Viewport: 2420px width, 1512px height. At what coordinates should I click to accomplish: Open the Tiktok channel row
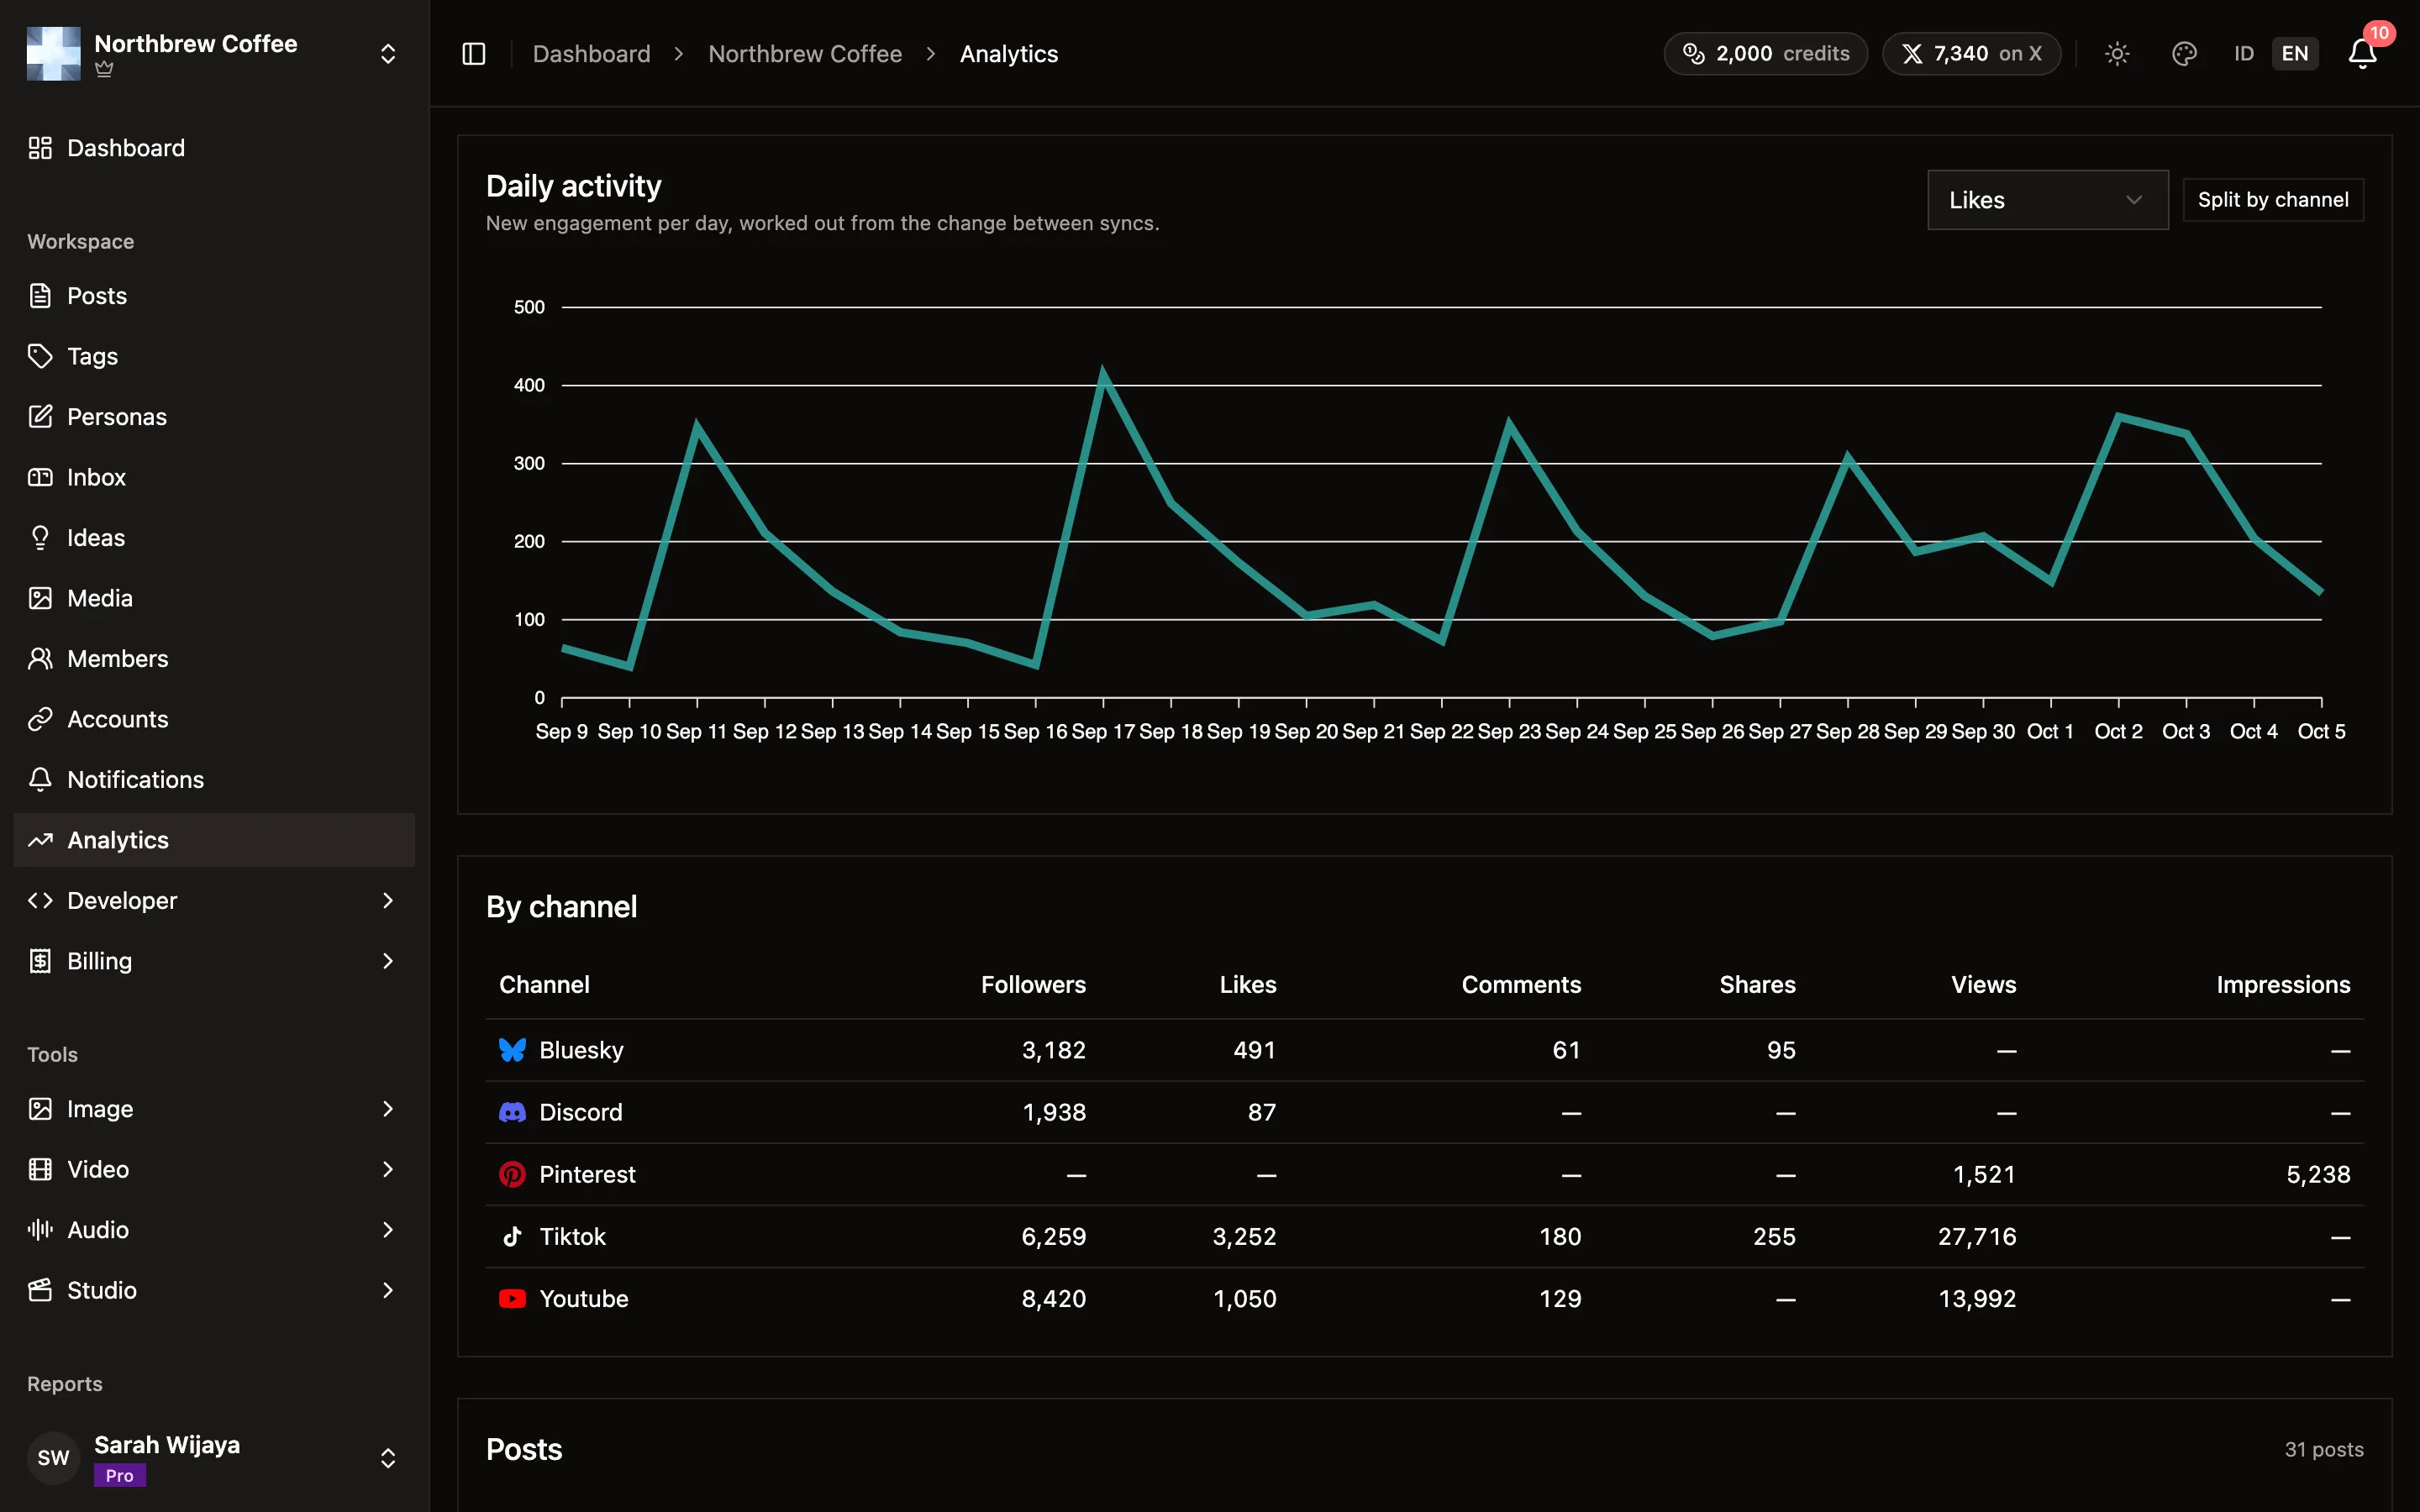(1424, 1236)
